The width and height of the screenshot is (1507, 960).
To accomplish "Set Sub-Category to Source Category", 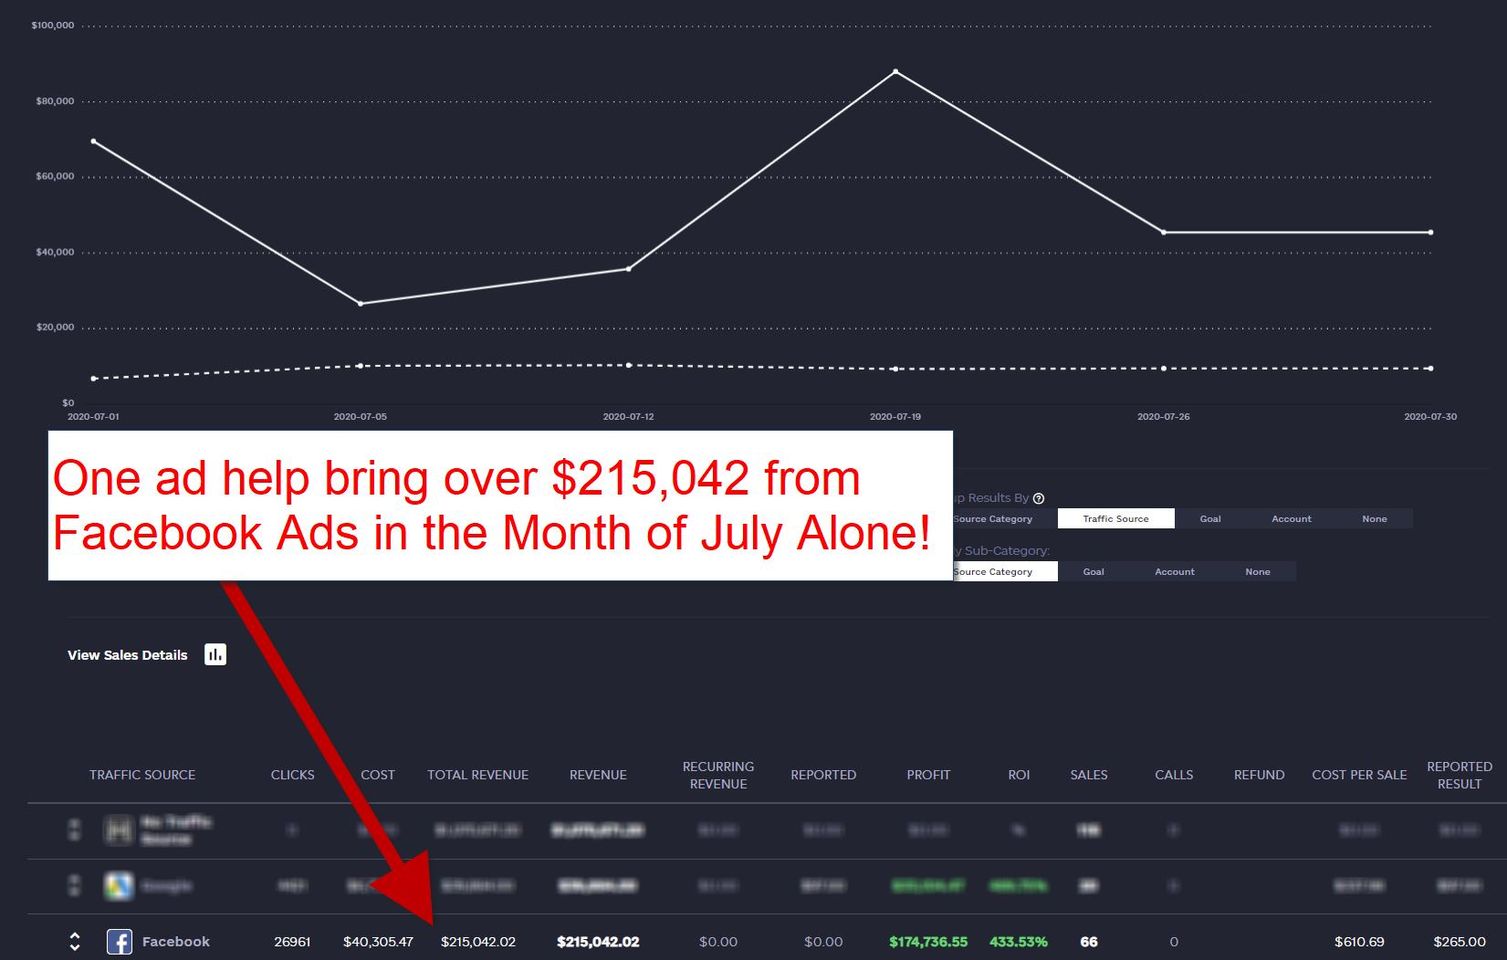I will coord(1004,572).
